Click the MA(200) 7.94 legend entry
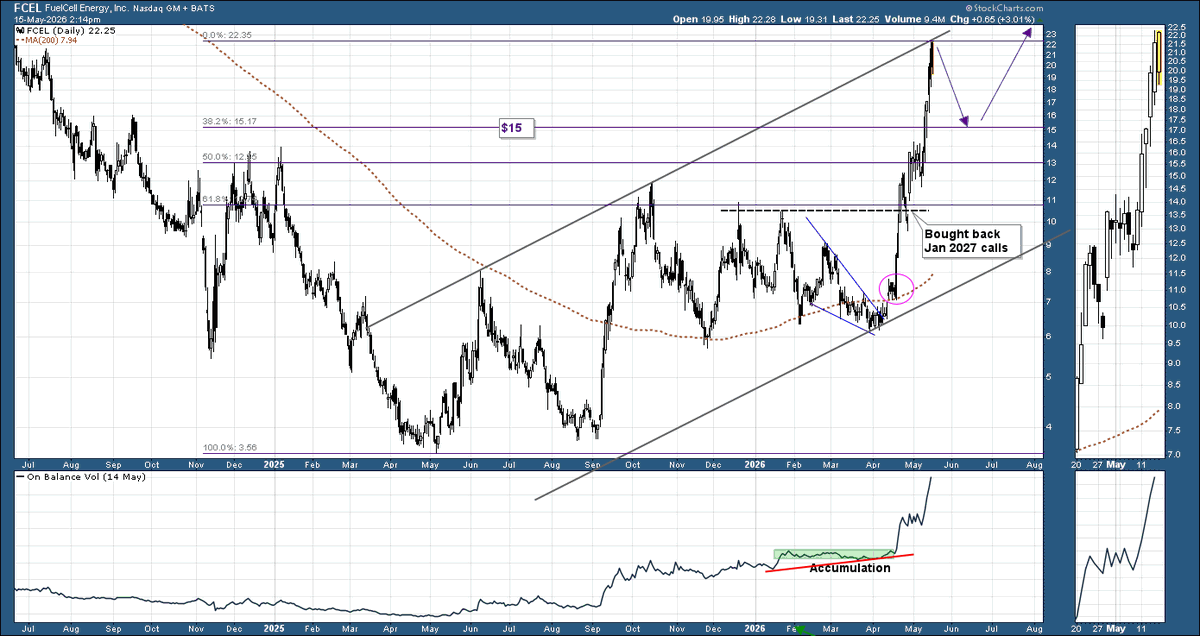This screenshot has height=636, width=1200. pyautogui.click(x=48, y=41)
